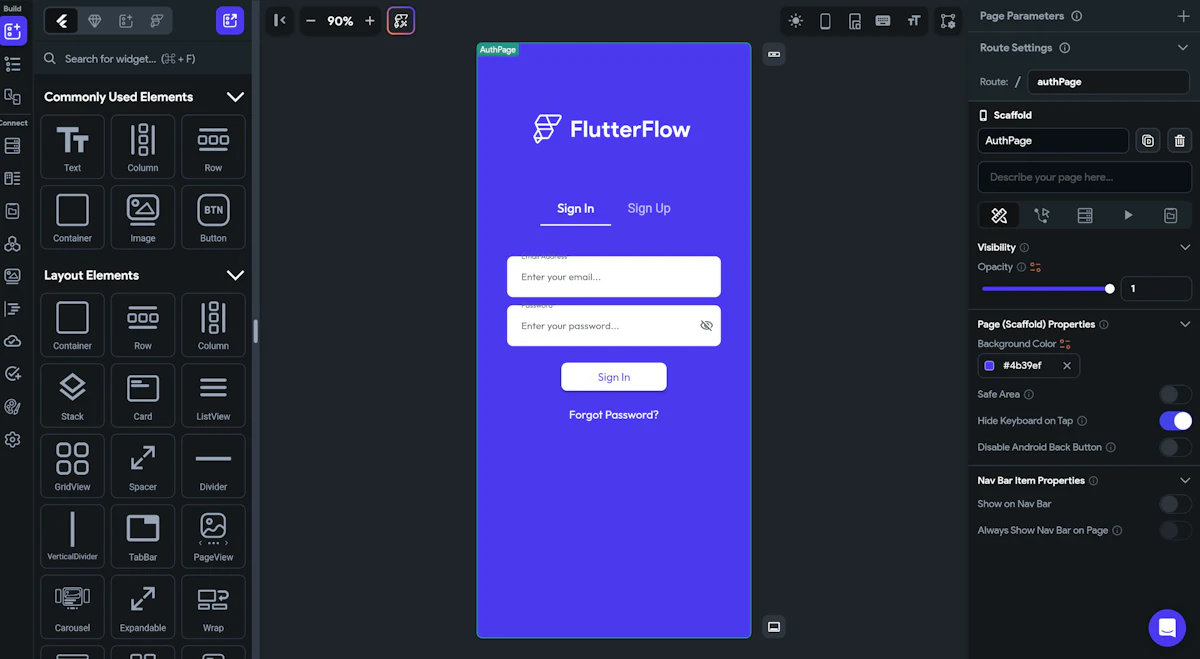The width and height of the screenshot is (1200, 659).
Task: Show the keyboard preview icon
Action: [x=883, y=21]
